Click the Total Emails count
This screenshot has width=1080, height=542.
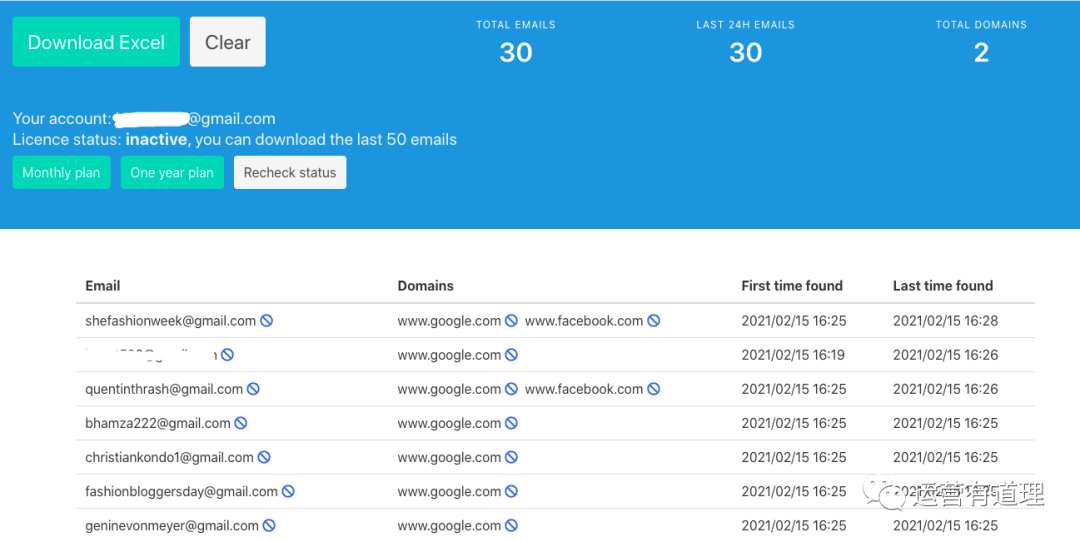tap(515, 53)
